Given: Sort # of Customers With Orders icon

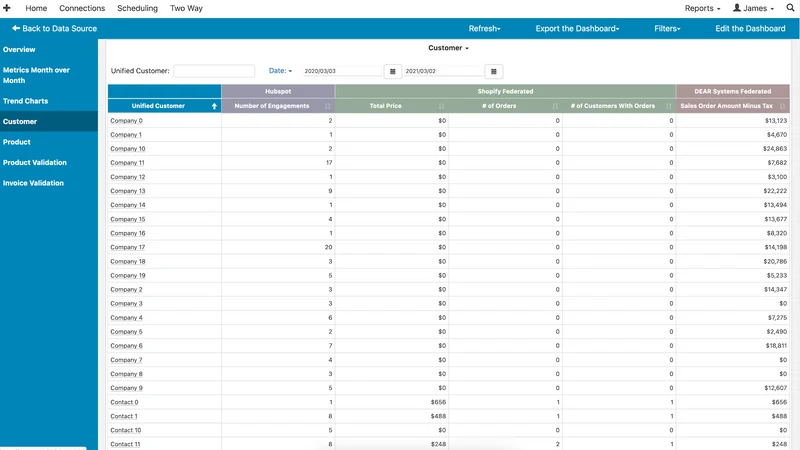Looking at the screenshot, I should click(668, 106).
